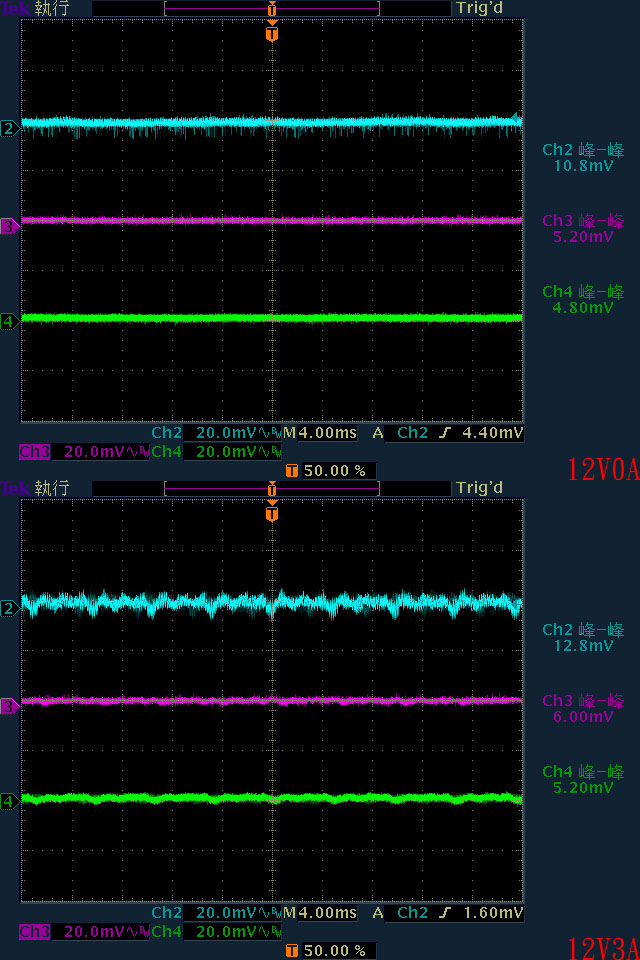Click the Ch3 ground marker in the 12V3A capture
This screenshot has height=960, width=640.
[9, 707]
